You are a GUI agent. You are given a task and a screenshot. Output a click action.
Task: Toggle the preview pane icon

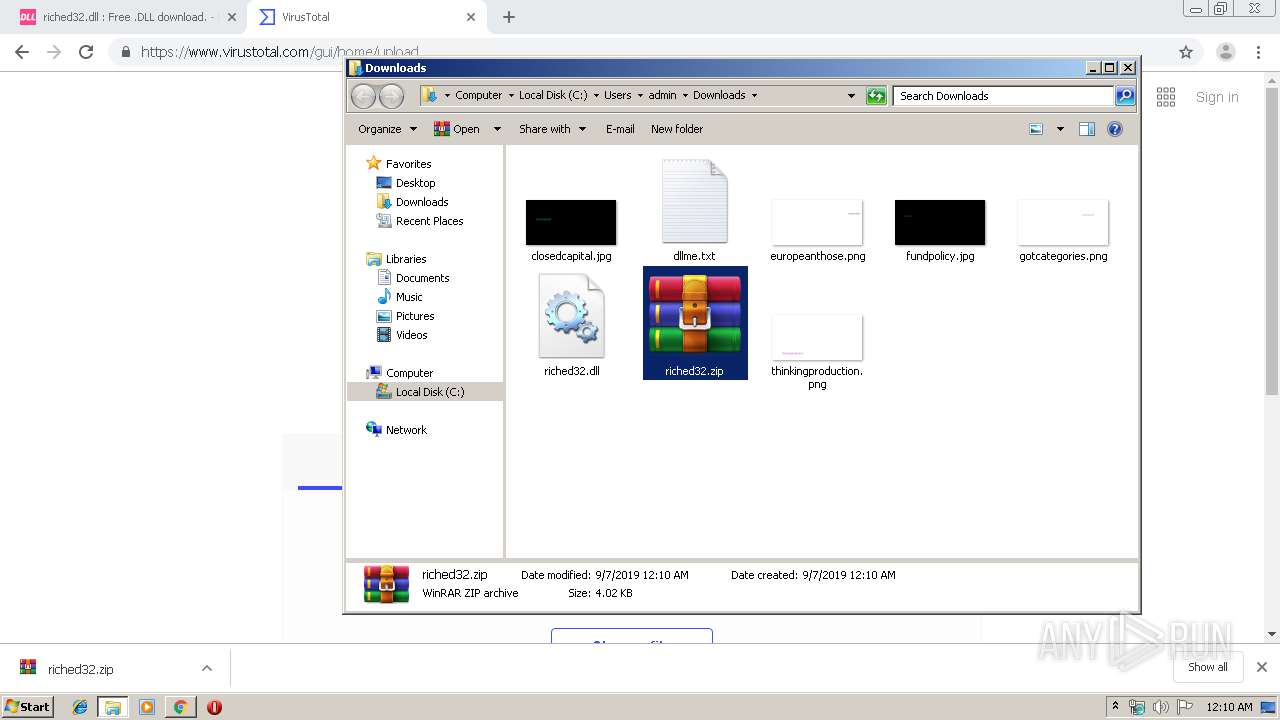(1087, 129)
